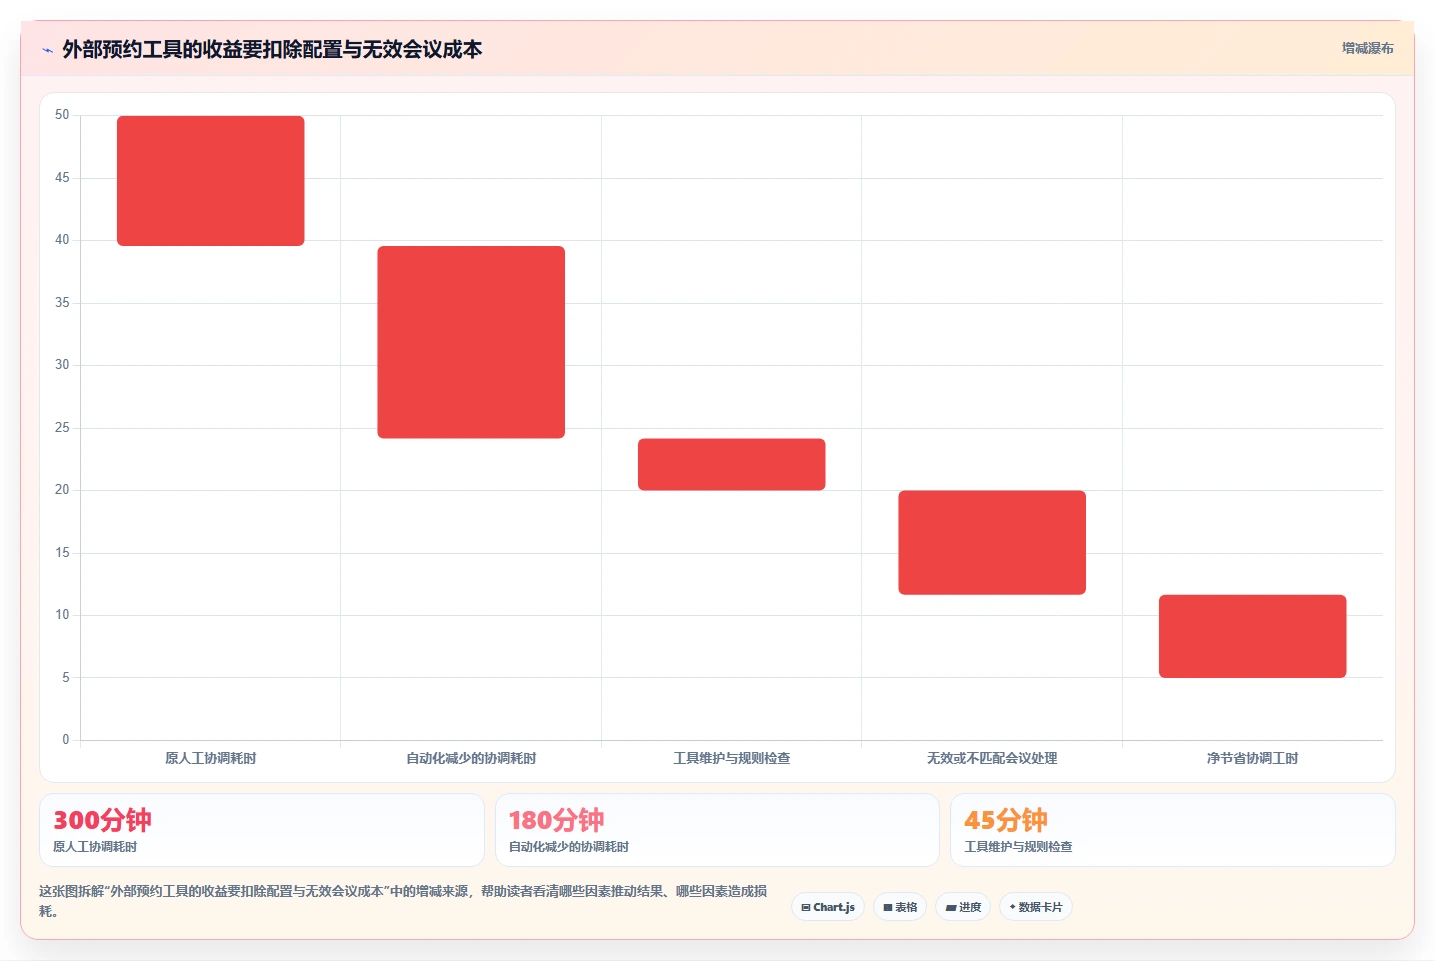Click the x-axis label 工具维护与规则检查
Image resolution: width=1435 pixels, height=961 pixels.
click(732, 758)
